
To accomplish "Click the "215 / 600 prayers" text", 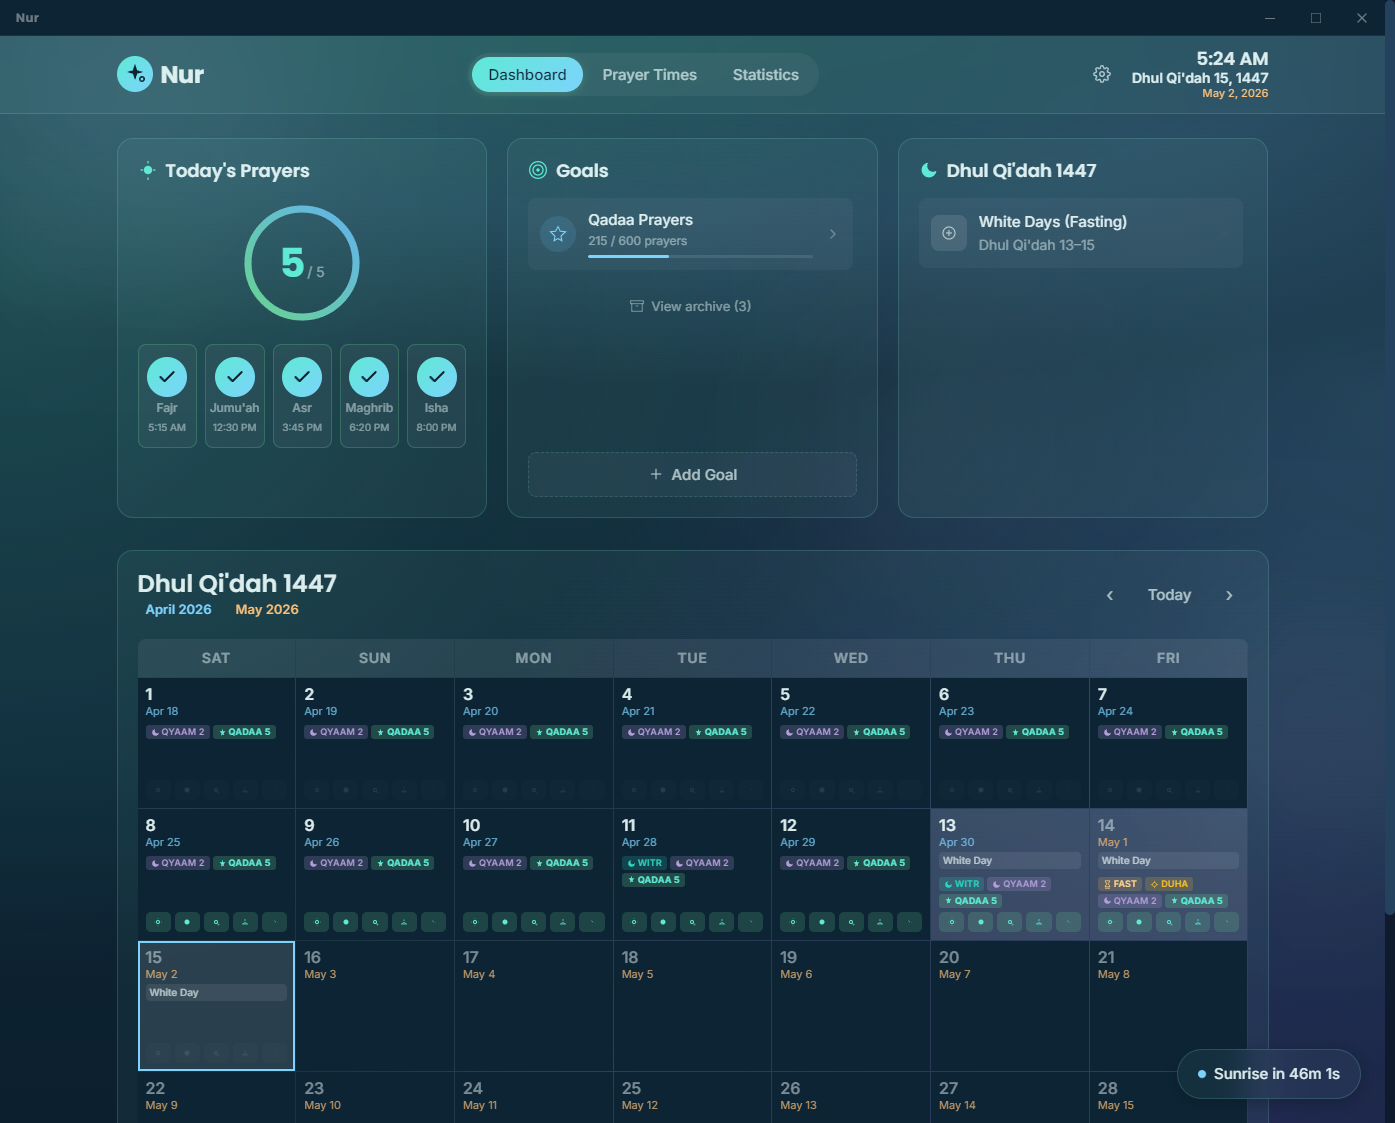I will (x=638, y=241).
